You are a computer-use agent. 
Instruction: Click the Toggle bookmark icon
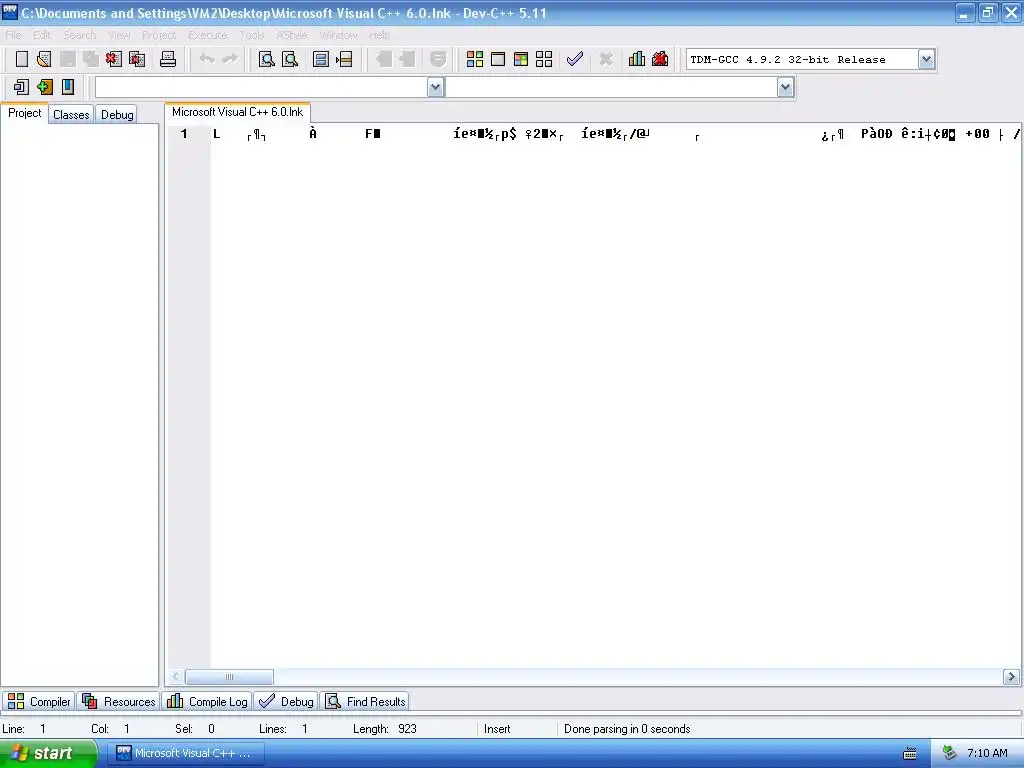pyautogui.click(x=68, y=87)
